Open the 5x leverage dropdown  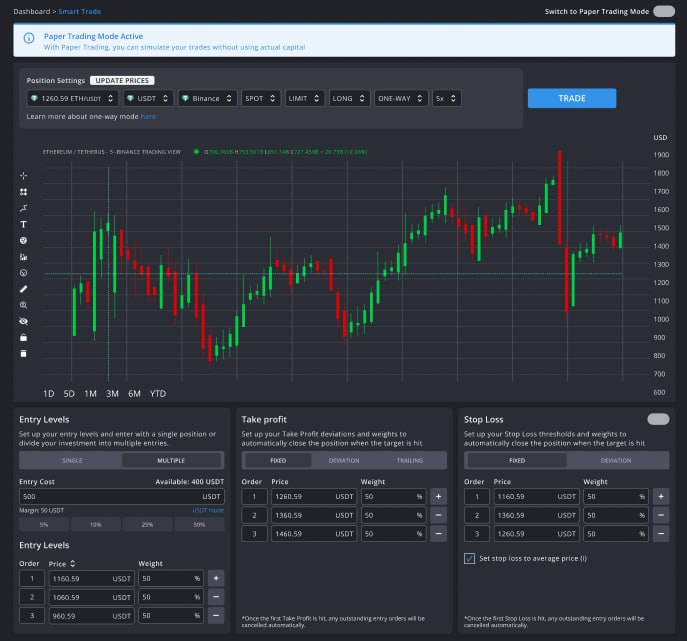(x=446, y=99)
